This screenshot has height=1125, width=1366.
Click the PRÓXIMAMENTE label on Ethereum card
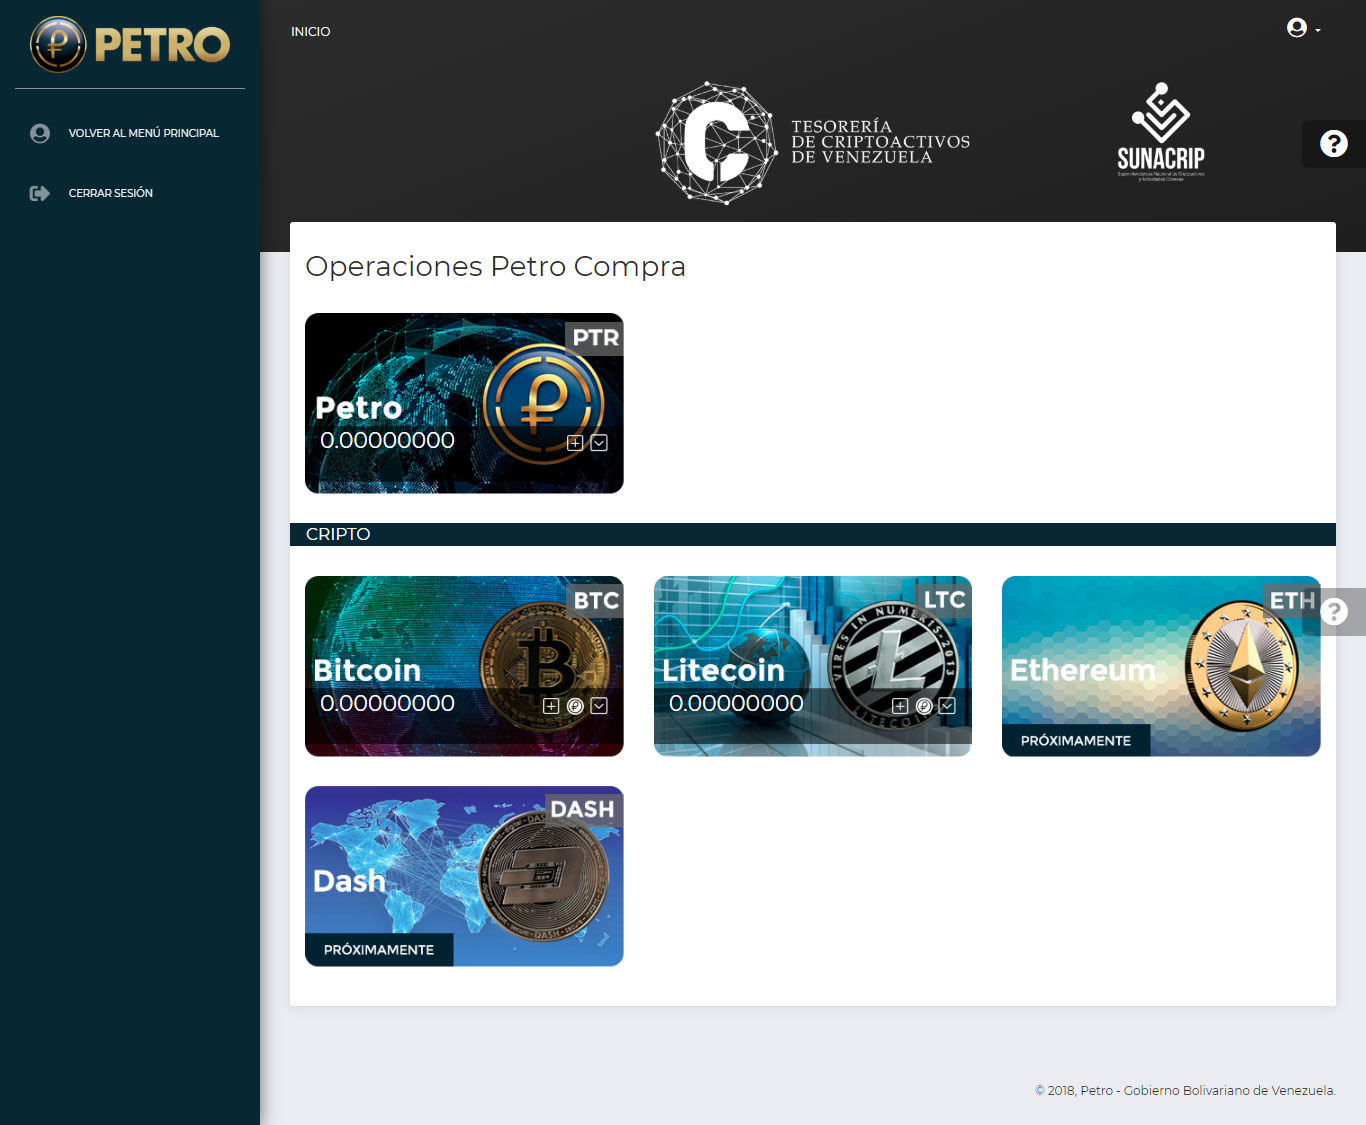tap(1076, 741)
